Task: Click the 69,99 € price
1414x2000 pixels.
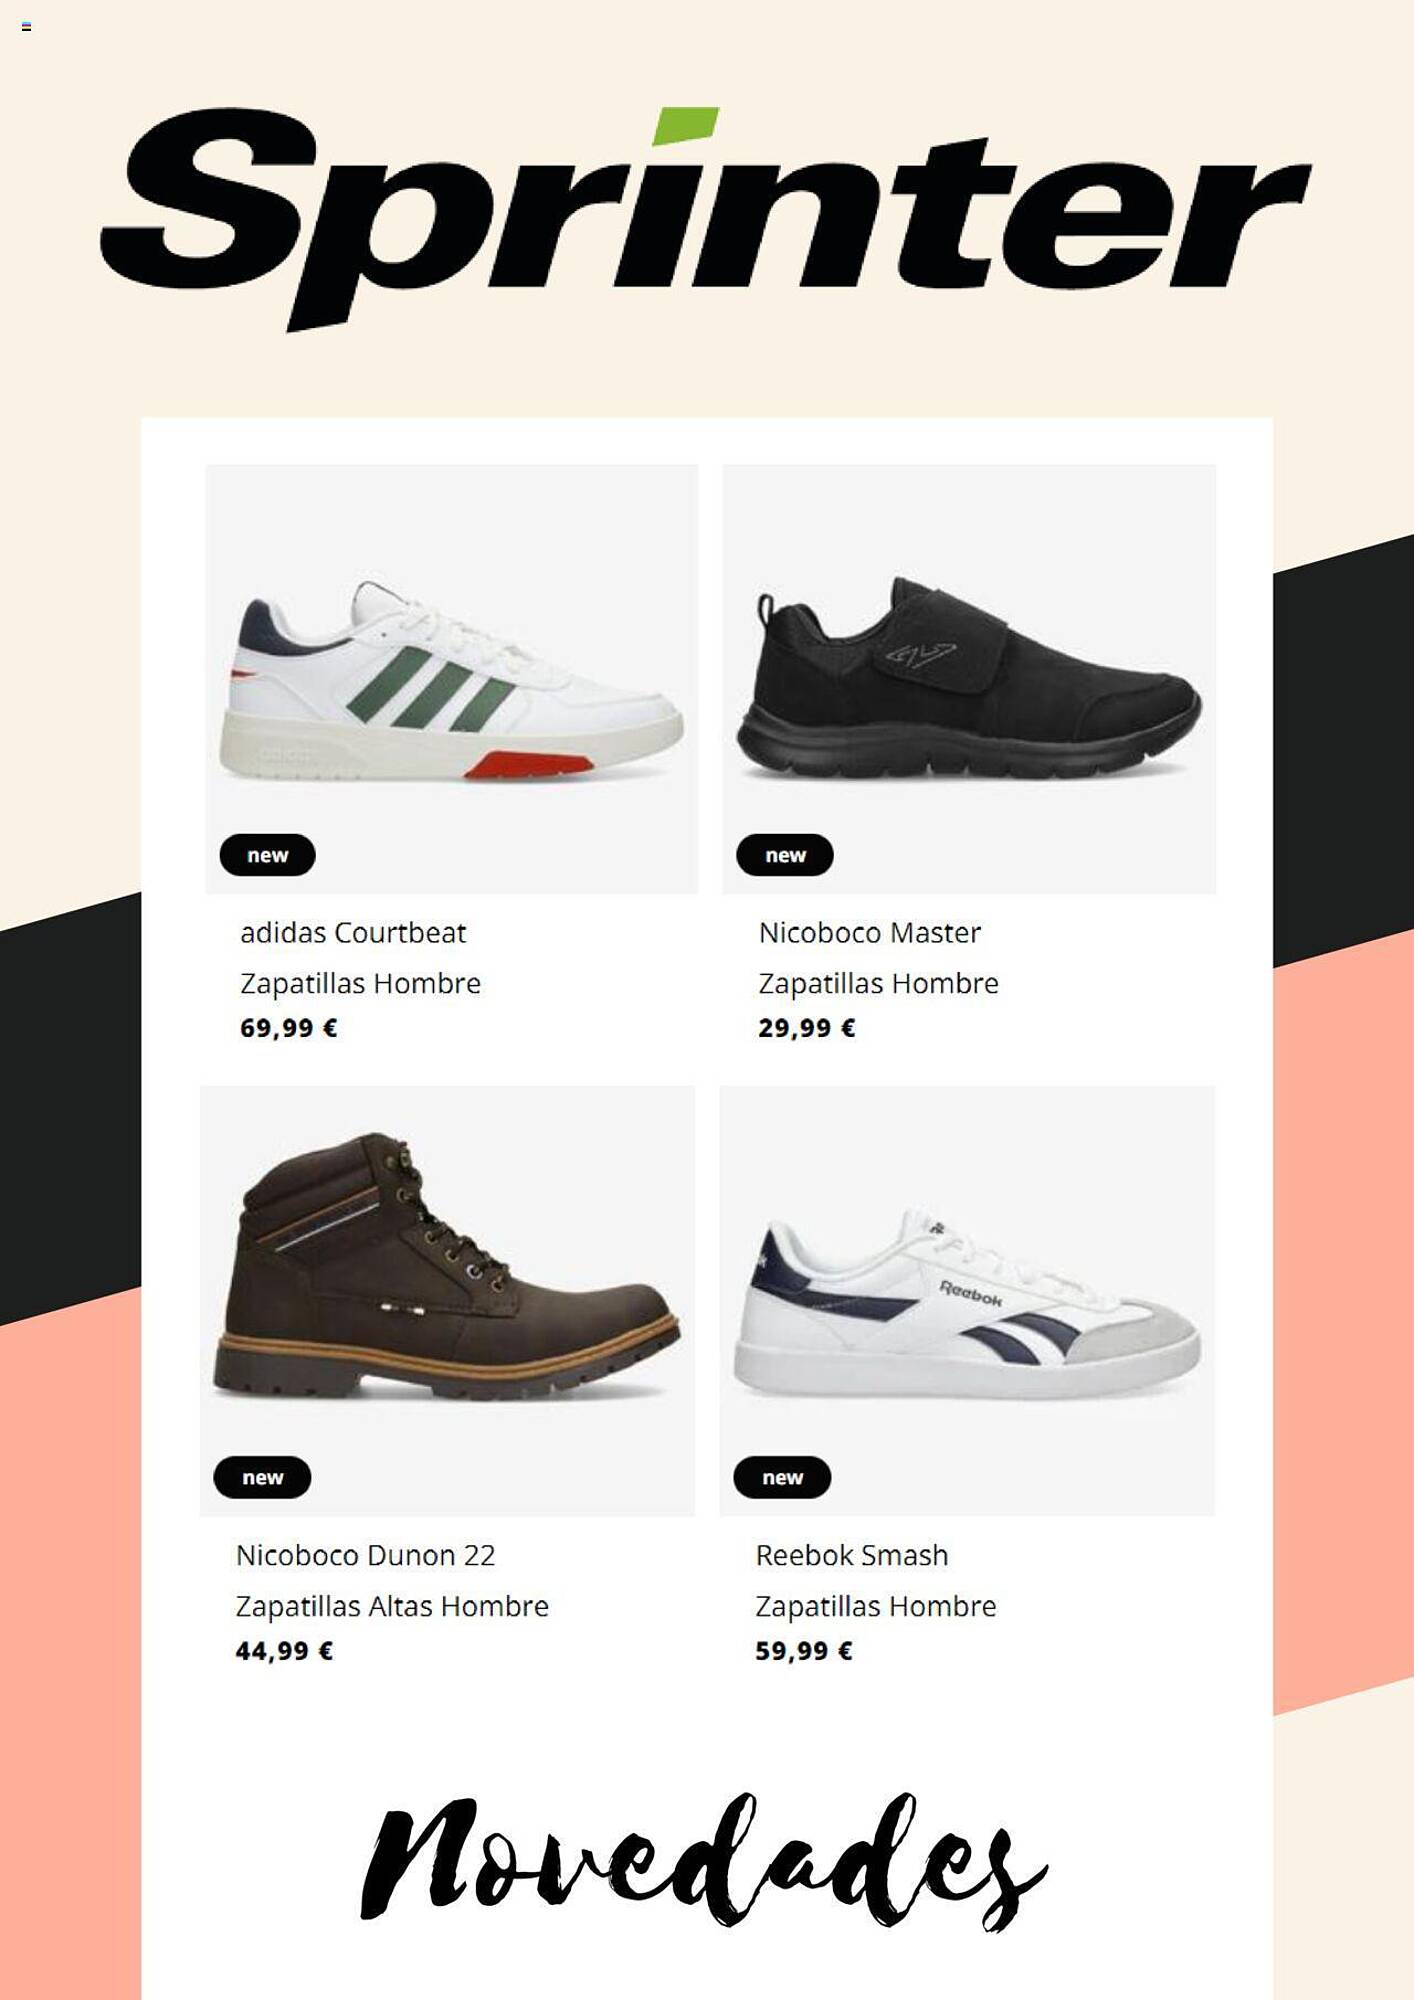Action: [288, 1028]
